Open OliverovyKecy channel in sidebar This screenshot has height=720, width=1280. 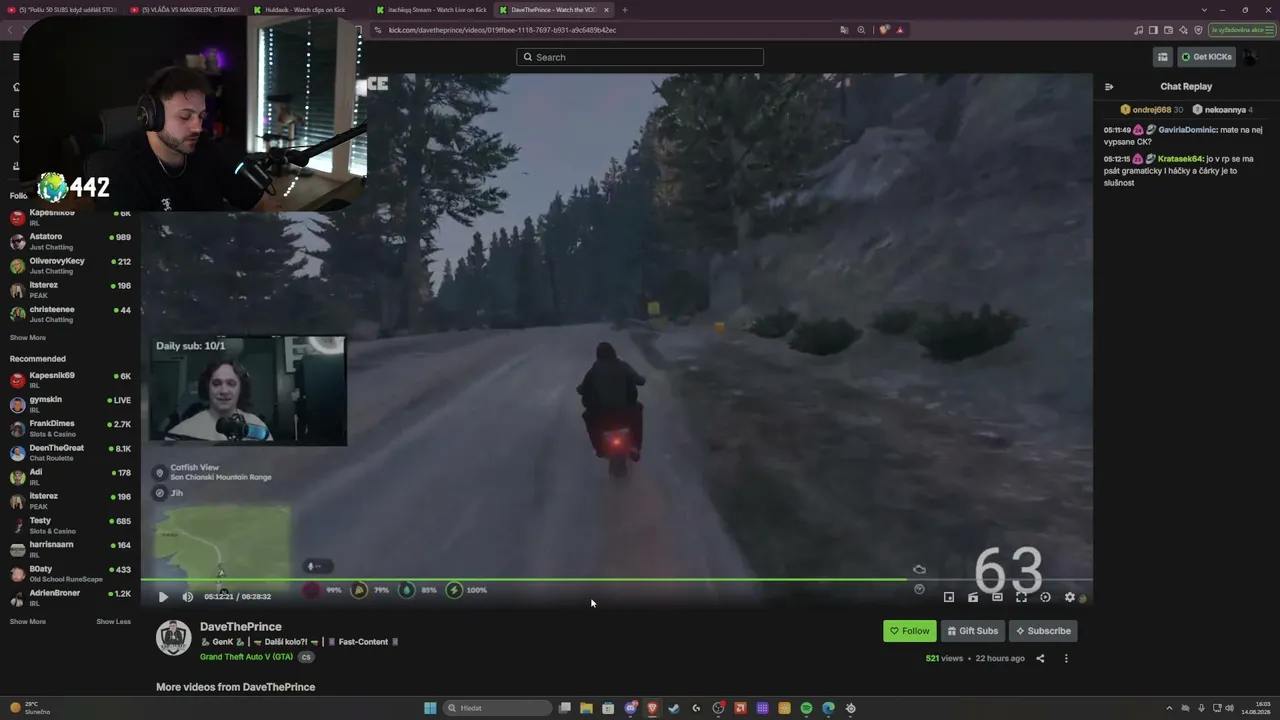[x=70, y=266]
